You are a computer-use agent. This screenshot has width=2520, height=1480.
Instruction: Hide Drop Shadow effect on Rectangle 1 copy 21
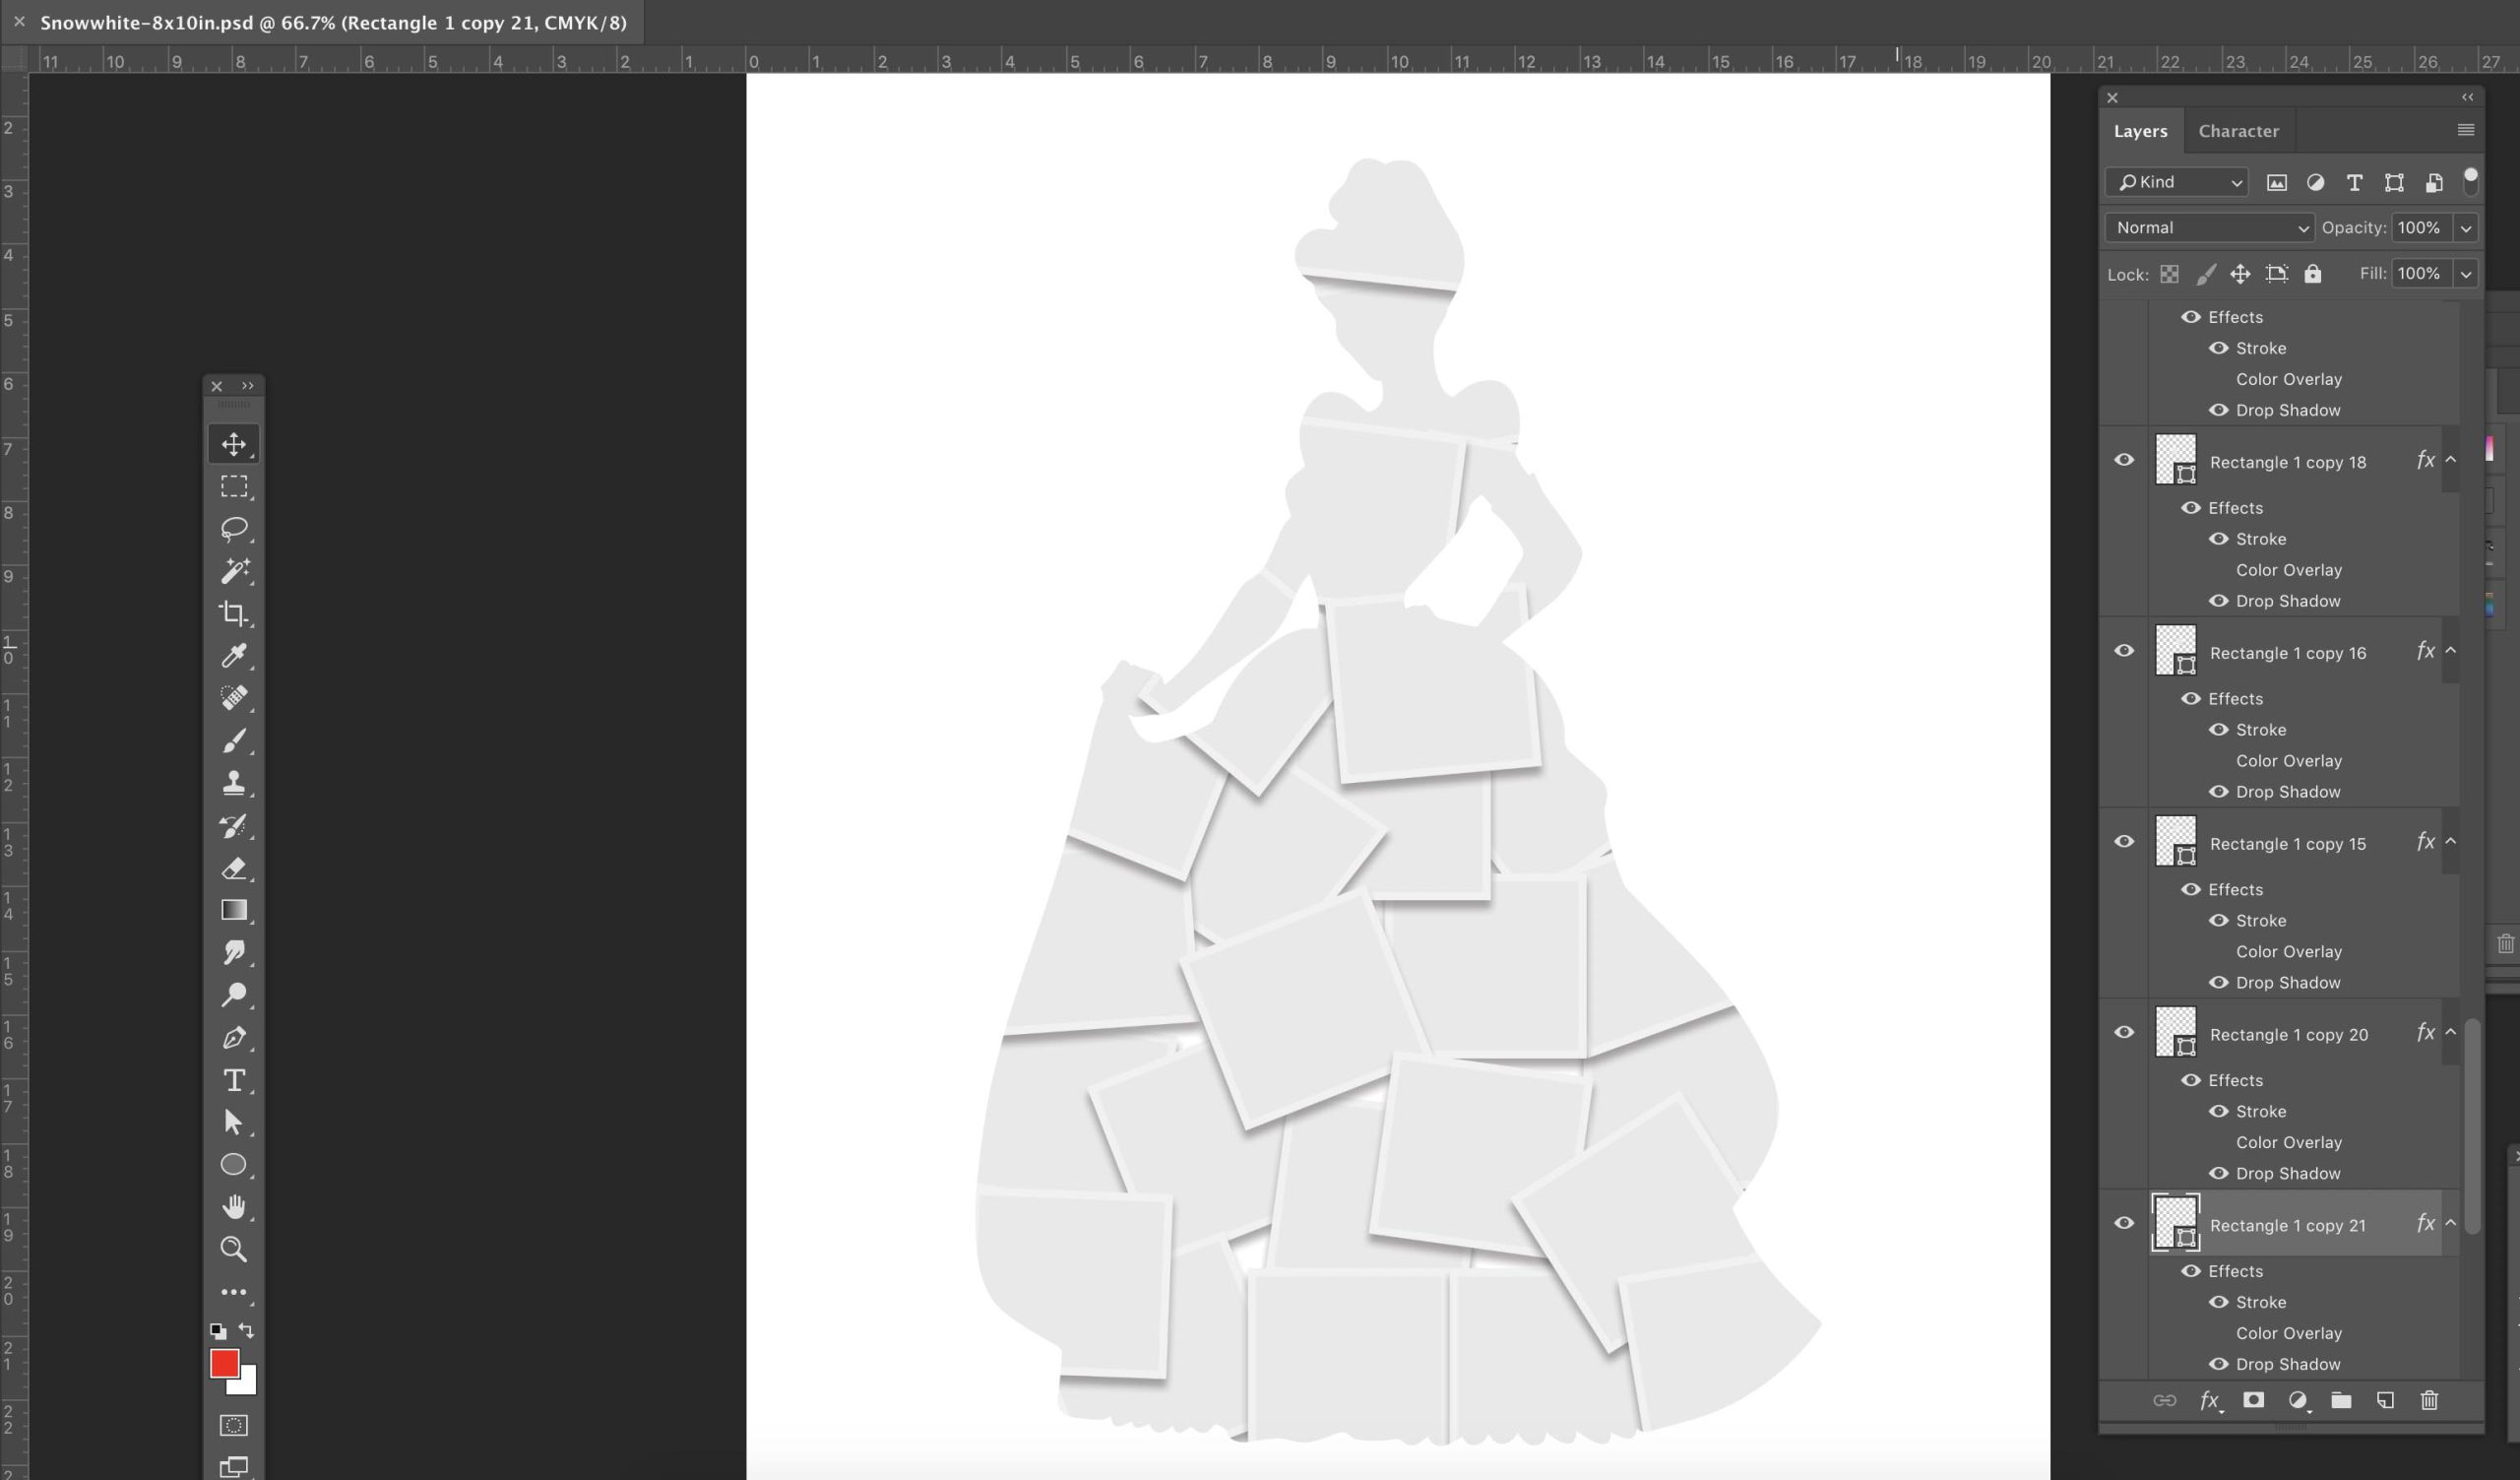(x=2218, y=1364)
